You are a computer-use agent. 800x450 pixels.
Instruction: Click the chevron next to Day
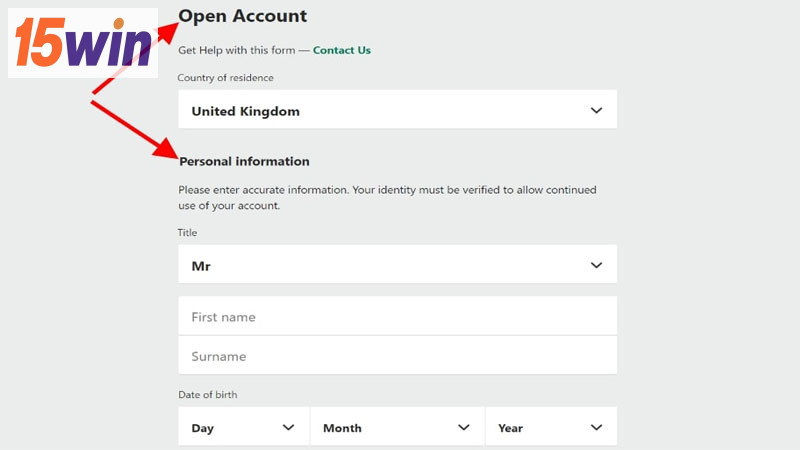289,427
